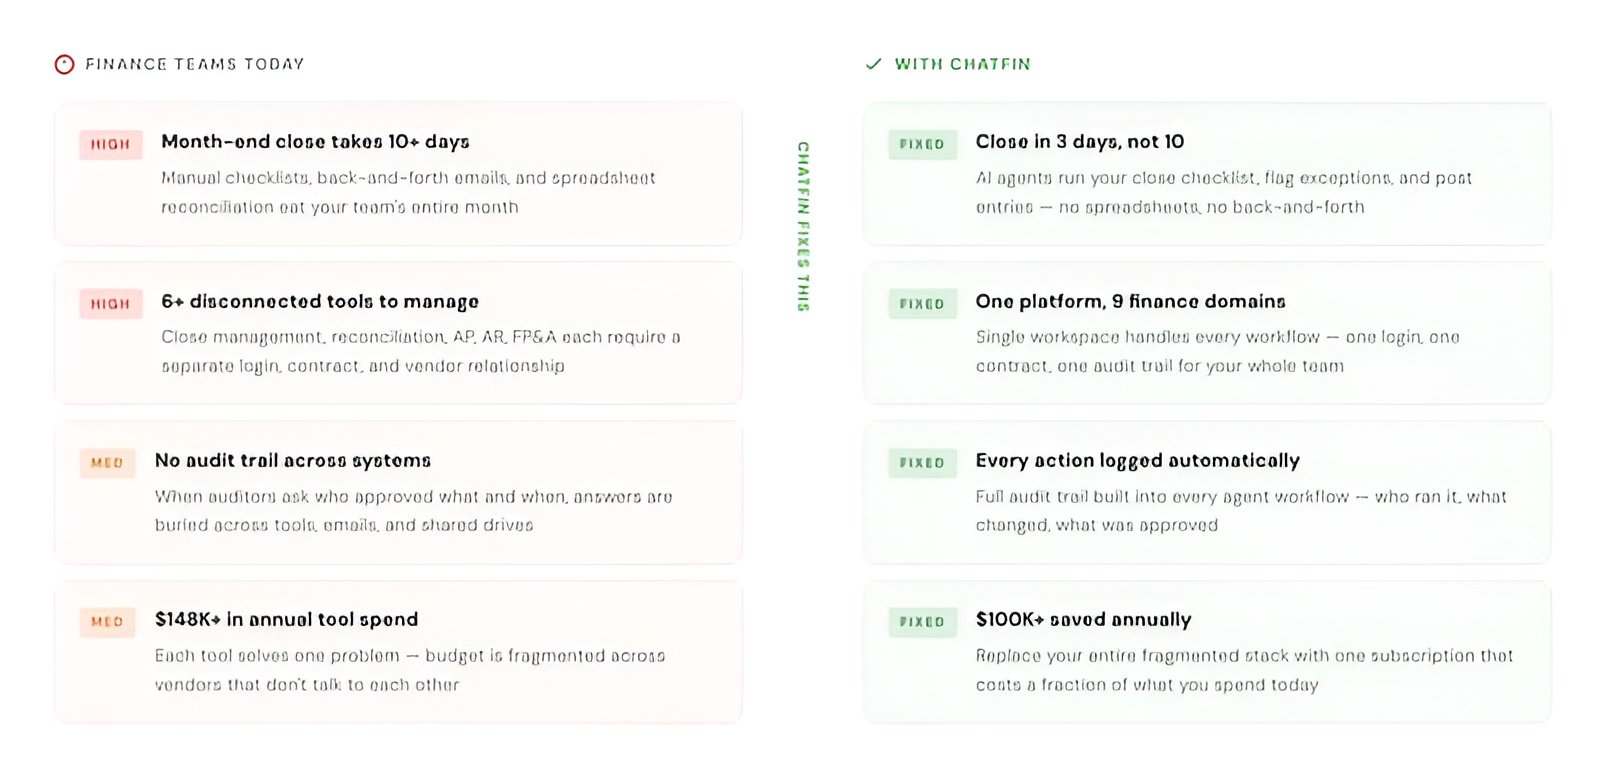Click the HIGH badge on 6+ disconnected tools card
1600x784 pixels.
111,304
